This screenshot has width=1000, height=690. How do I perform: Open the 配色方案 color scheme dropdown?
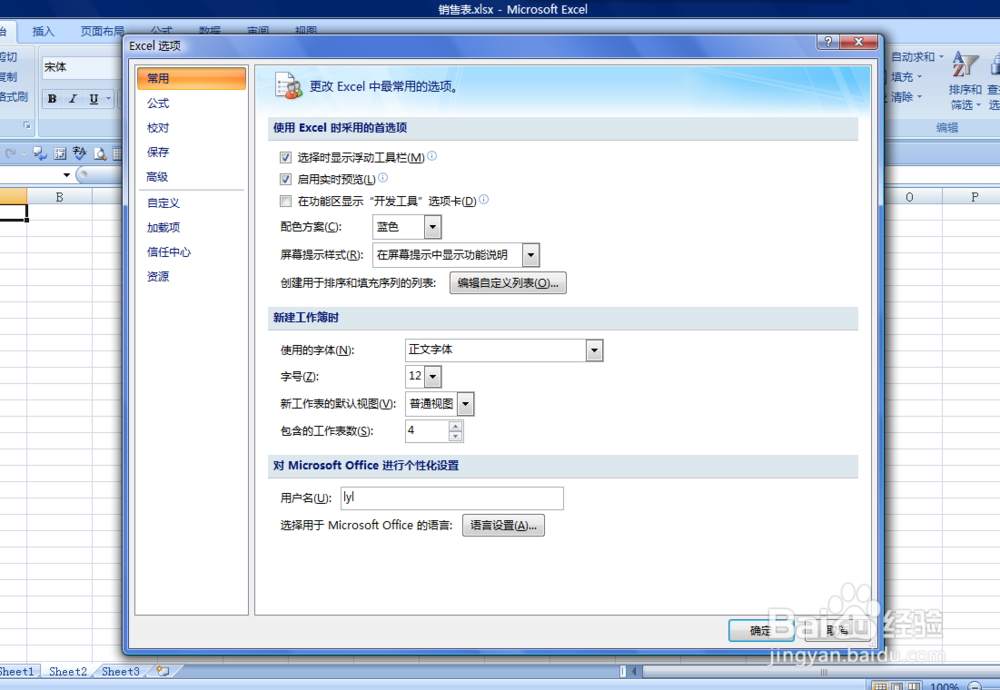click(432, 227)
